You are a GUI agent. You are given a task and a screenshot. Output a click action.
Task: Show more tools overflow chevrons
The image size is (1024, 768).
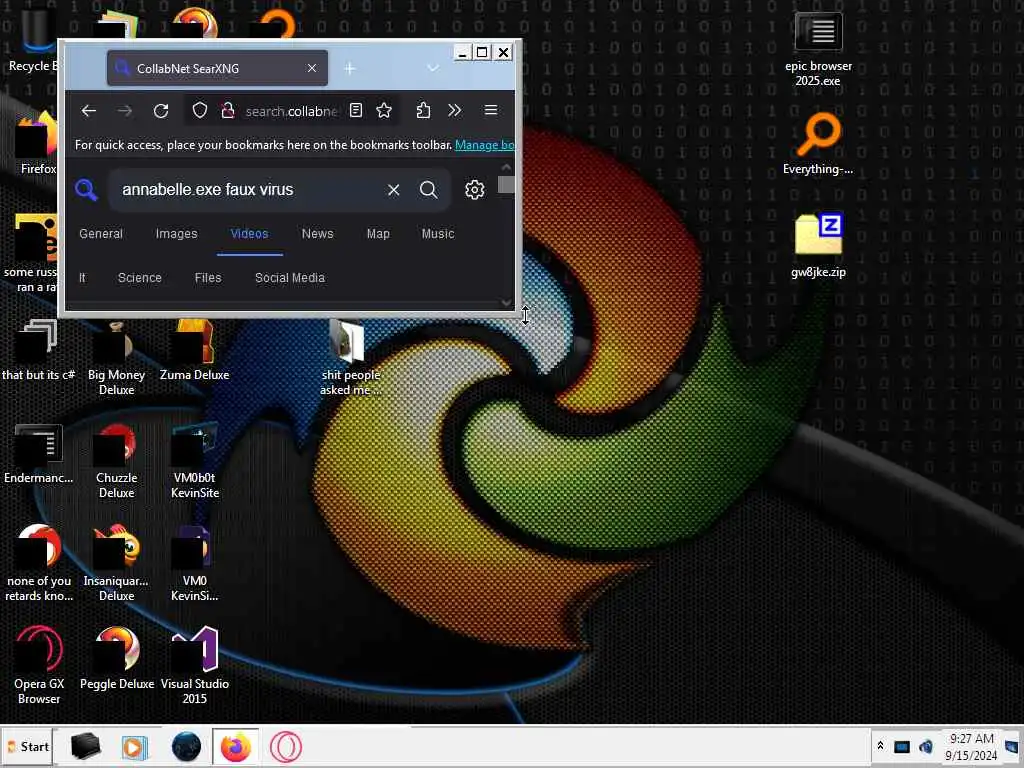tap(455, 110)
